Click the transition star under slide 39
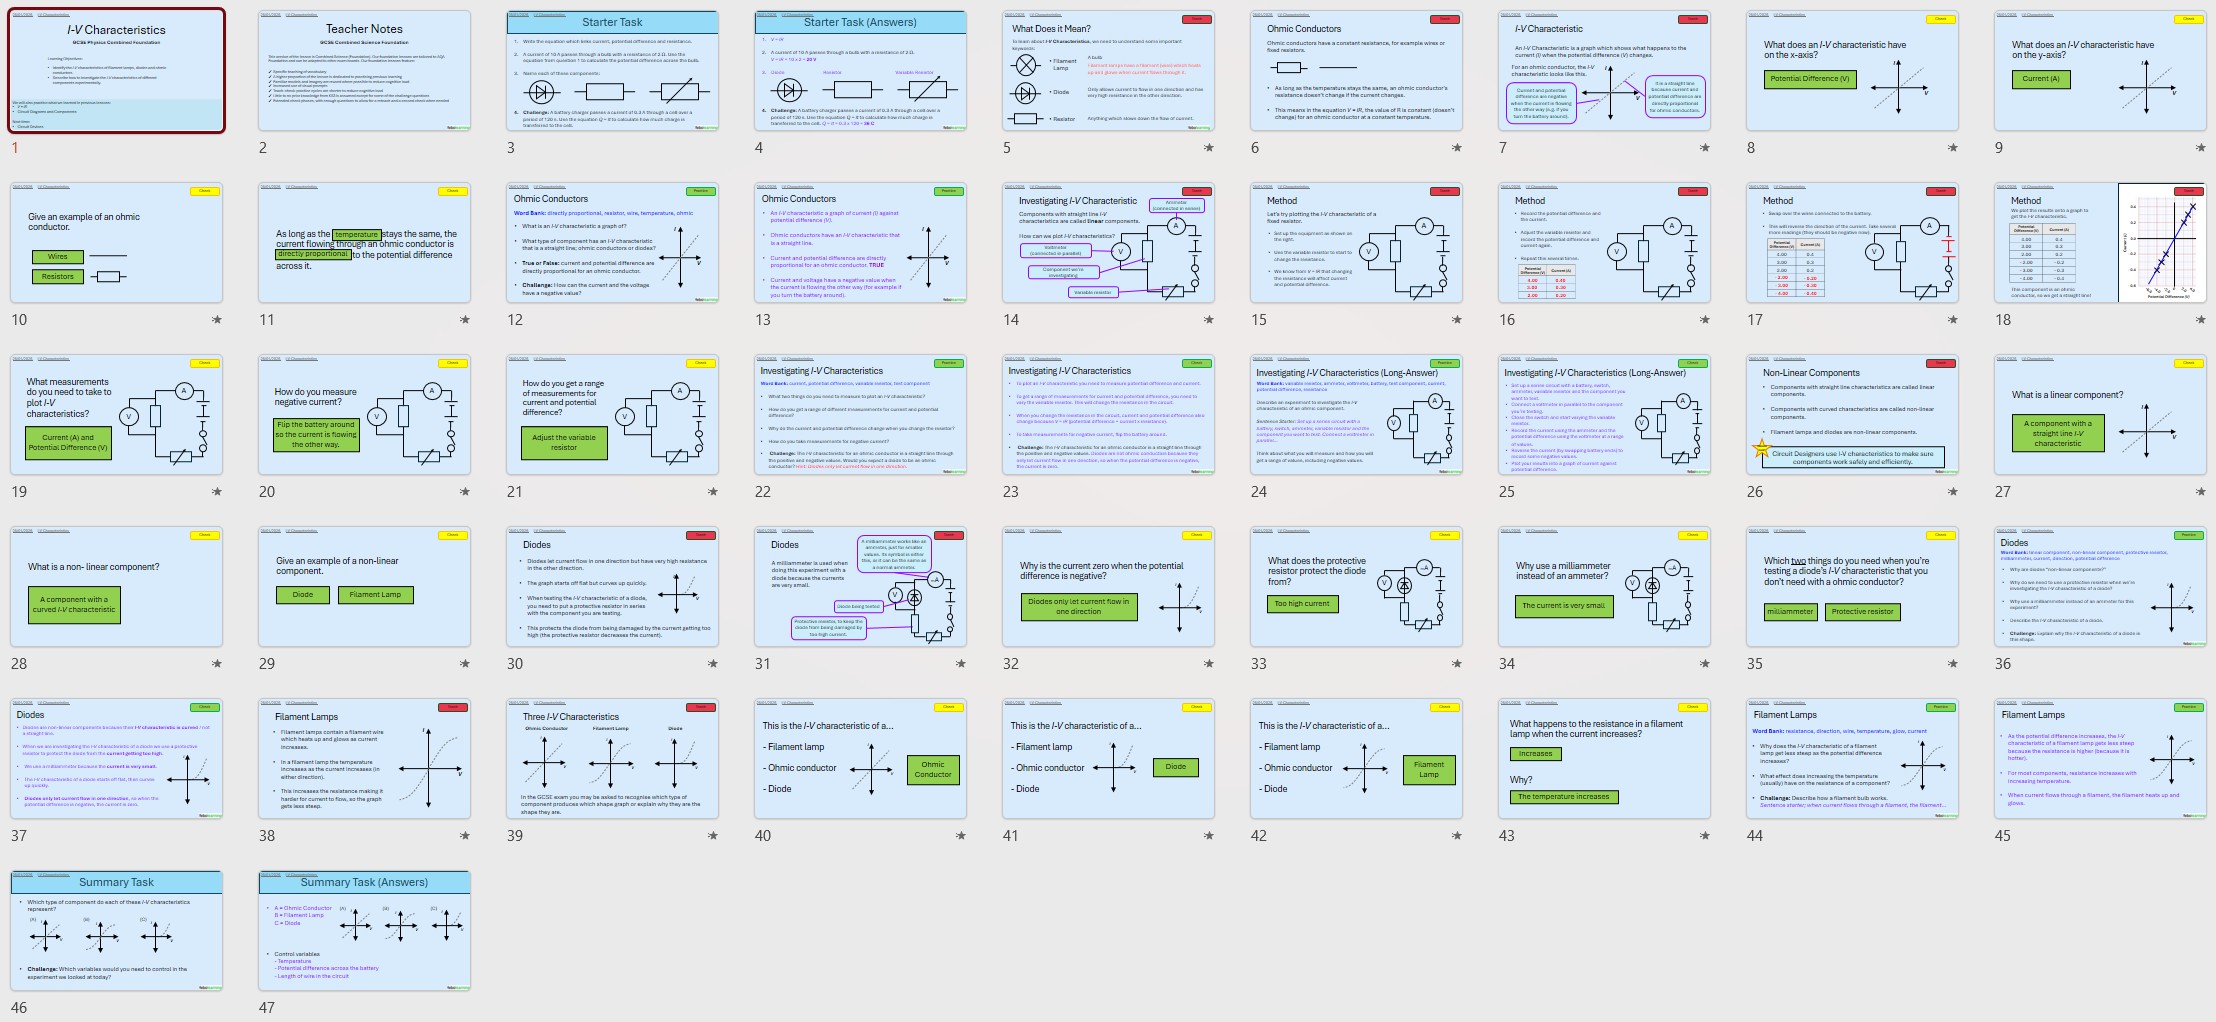This screenshot has width=2216, height=1022. 712,836
